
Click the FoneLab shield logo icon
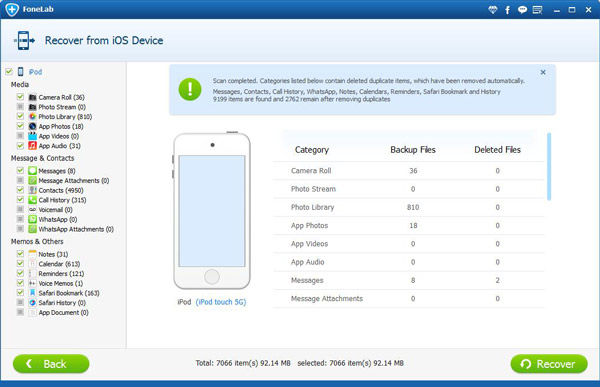[12, 9]
